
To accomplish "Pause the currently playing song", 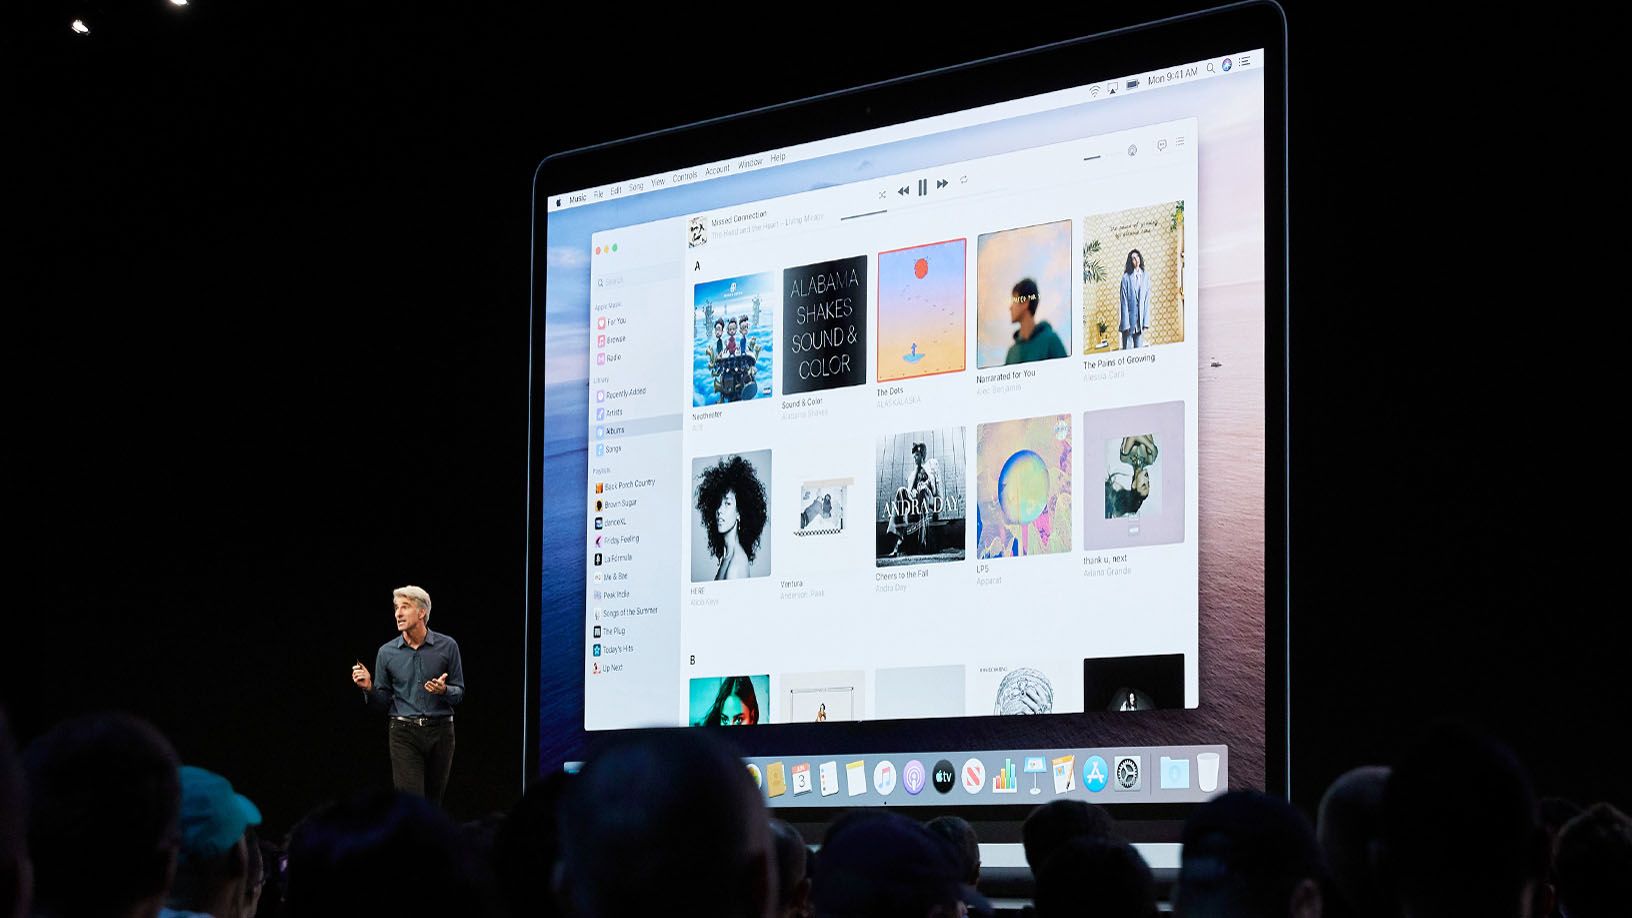I will coord(921,188).
